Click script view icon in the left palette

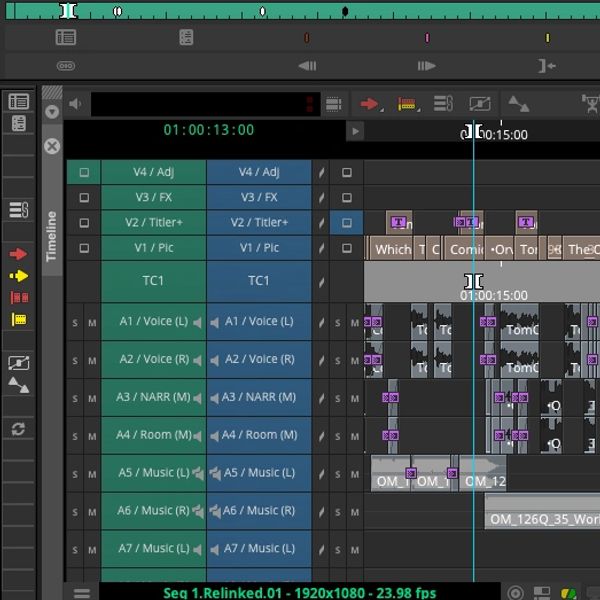(19, 123)
